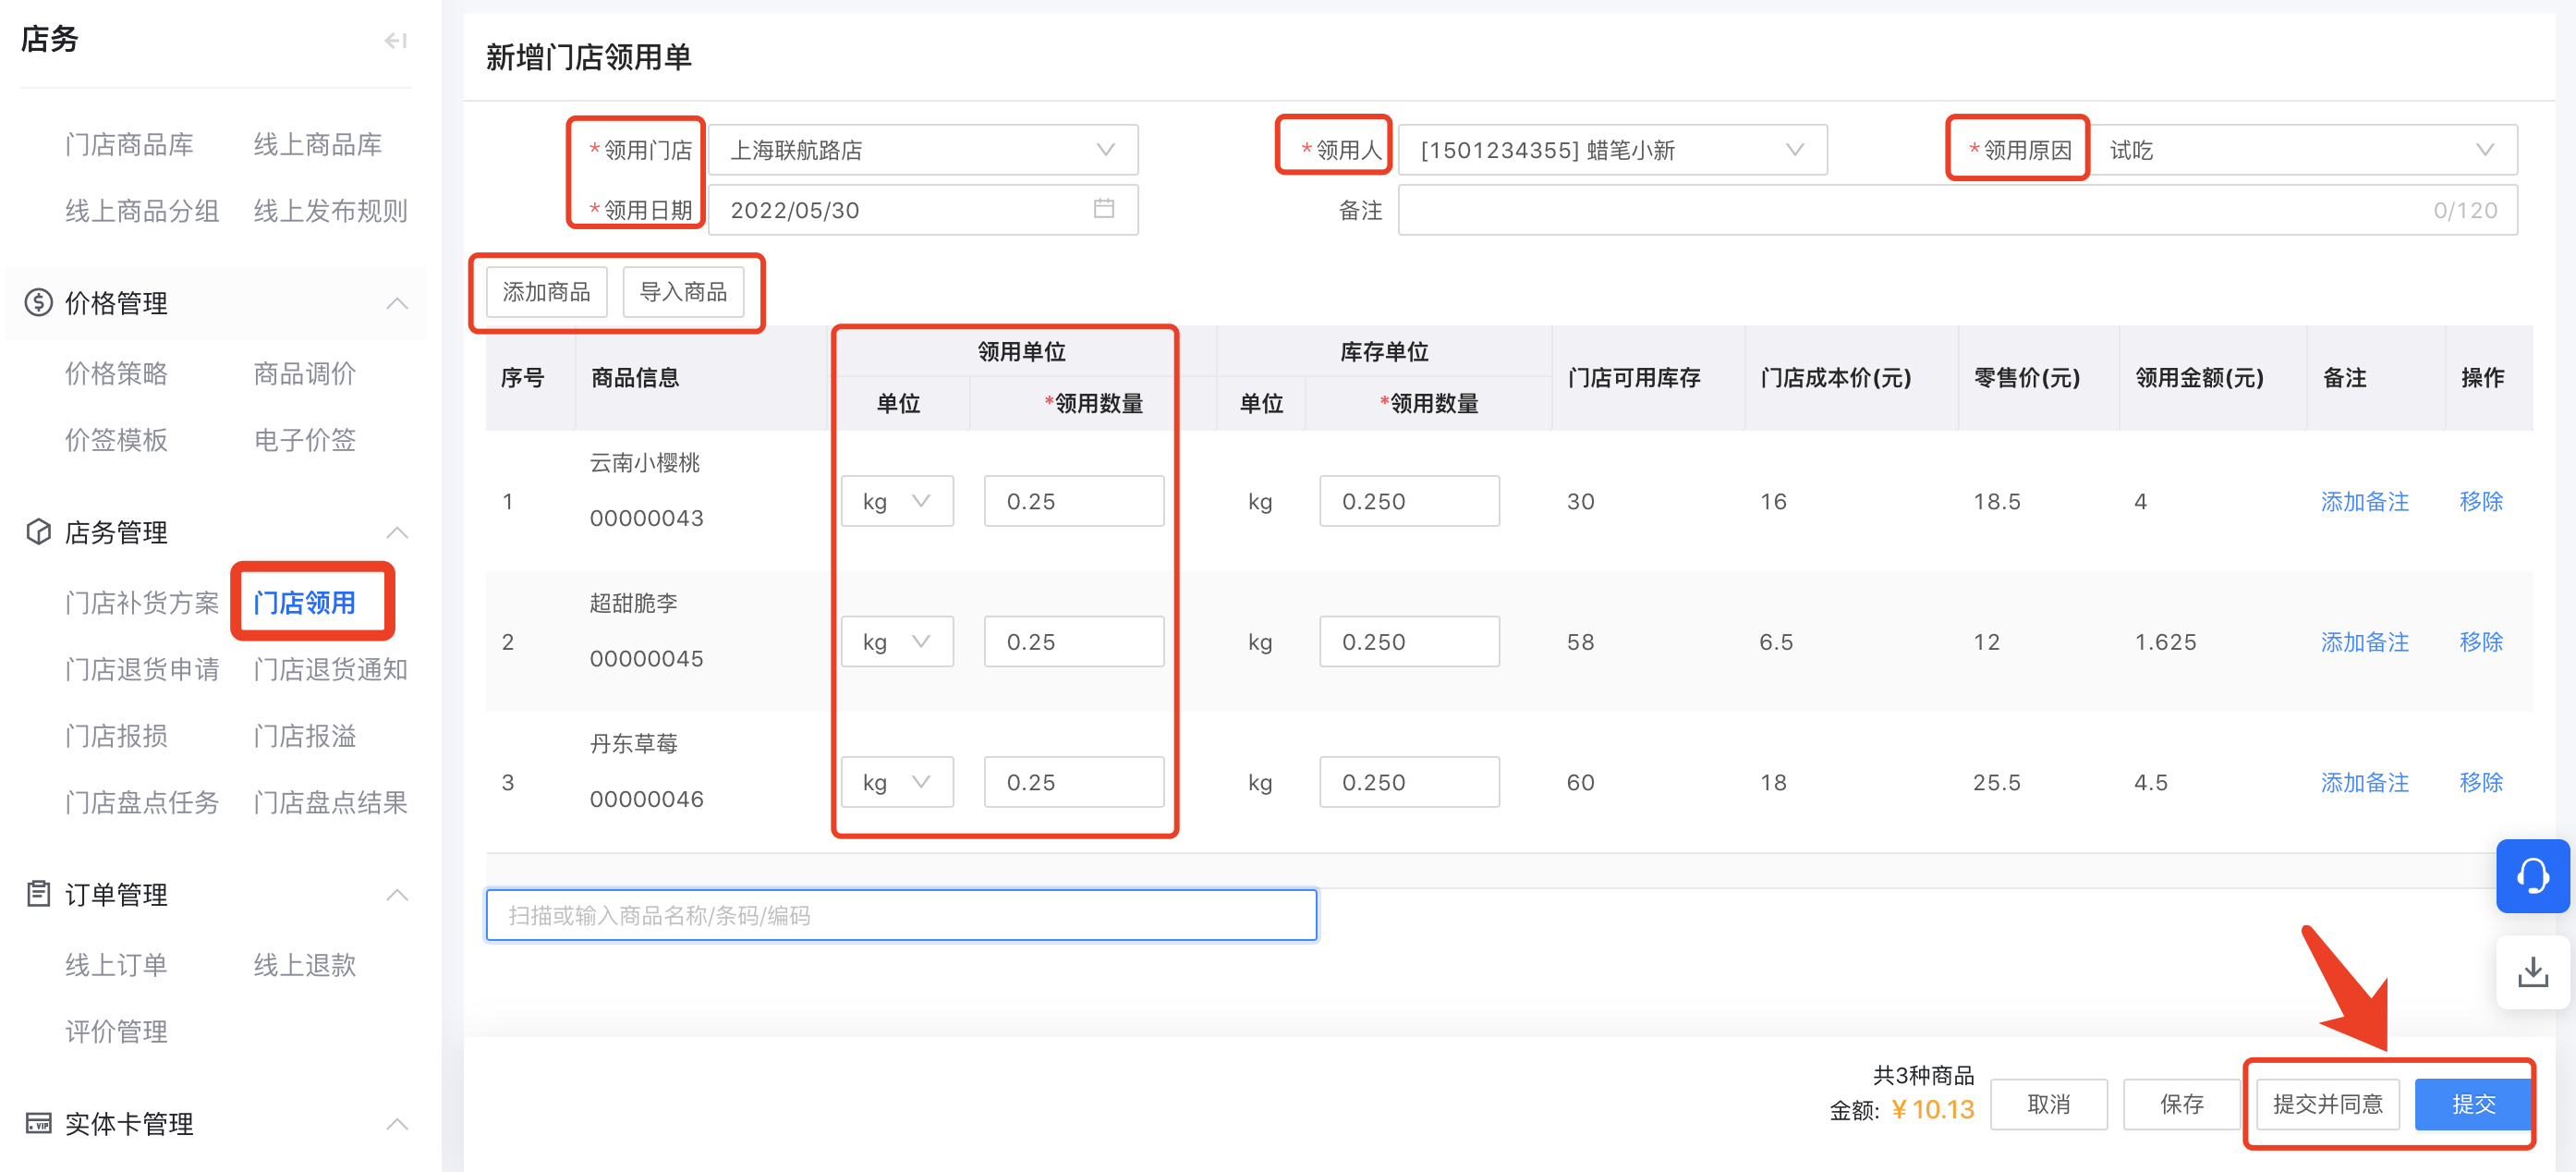This screenshot has width=2576, height=1172.
Task: Click 添加备注 for 超甜脆李 row
Action: (x=2364, y=641)
